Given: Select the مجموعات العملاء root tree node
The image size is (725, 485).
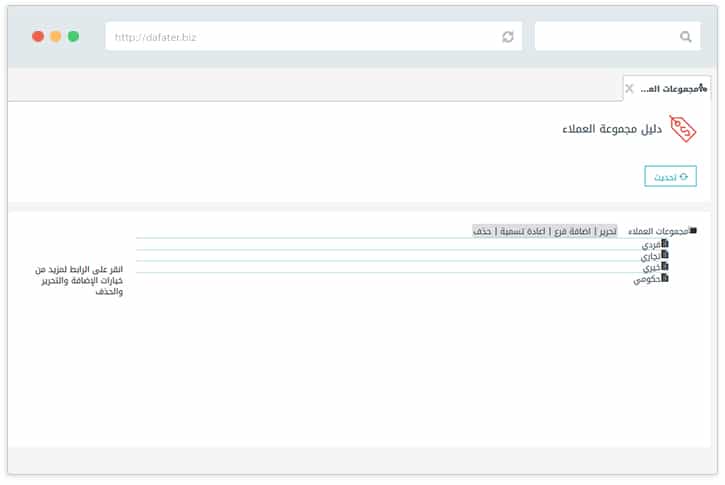Looking at the screenshot, I should point(658,231).
